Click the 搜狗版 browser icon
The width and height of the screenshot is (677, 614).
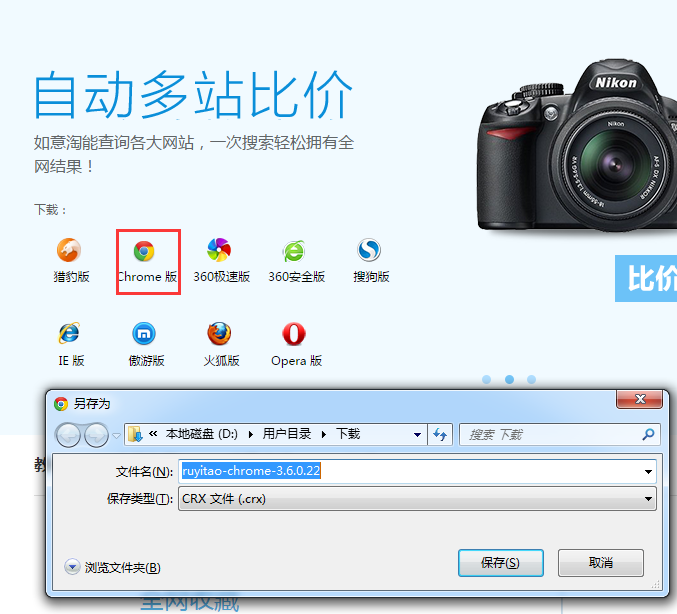(x=370, y=251)
